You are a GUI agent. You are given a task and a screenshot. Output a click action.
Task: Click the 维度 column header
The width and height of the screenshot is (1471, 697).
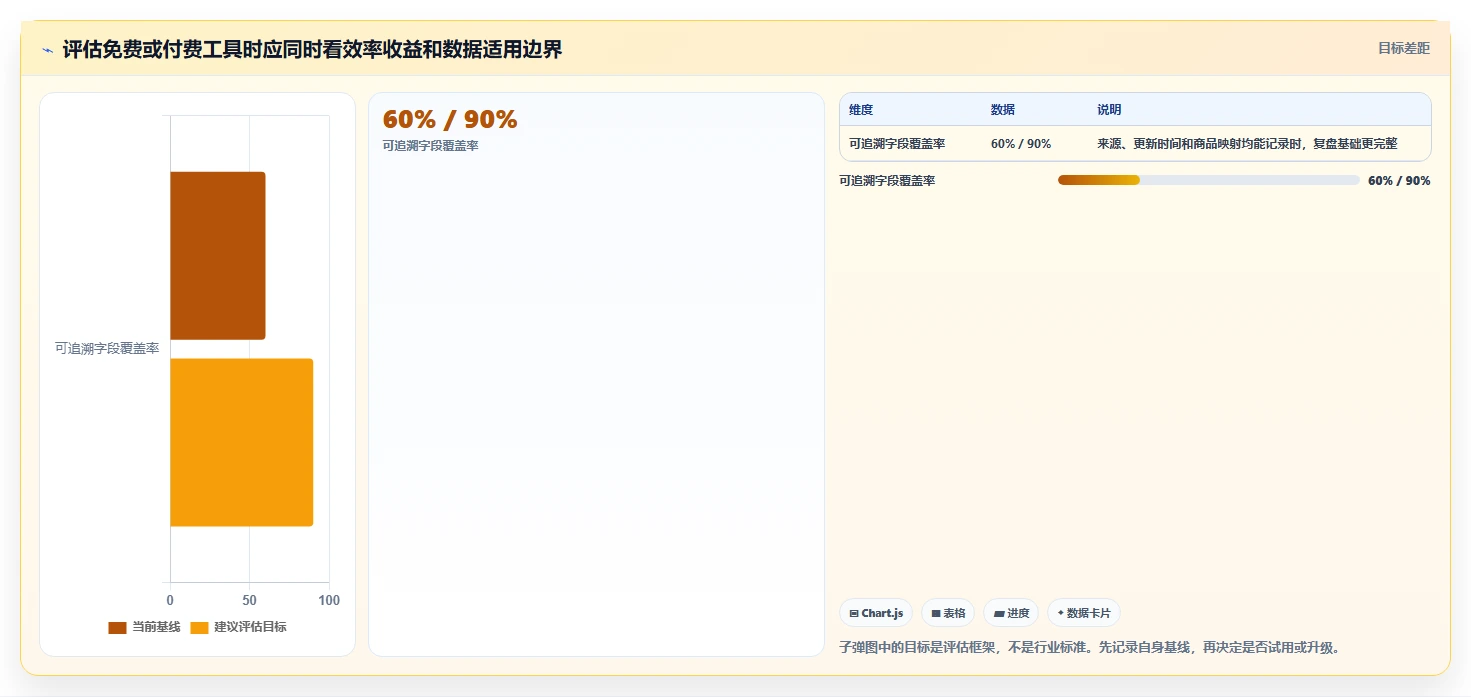click(861, 110)
